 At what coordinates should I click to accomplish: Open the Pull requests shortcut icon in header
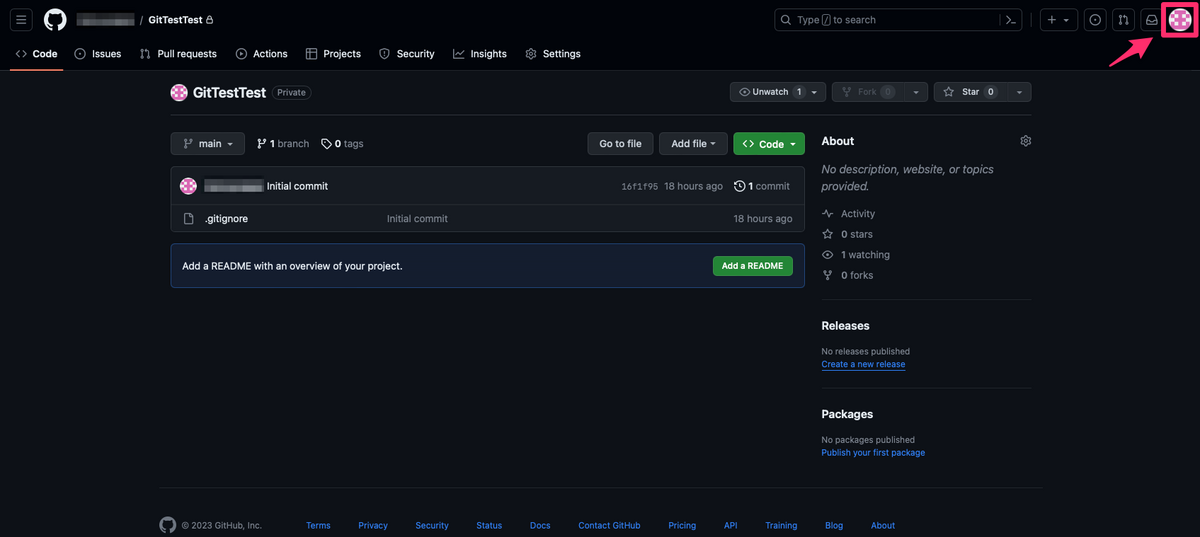point(1124,20)
